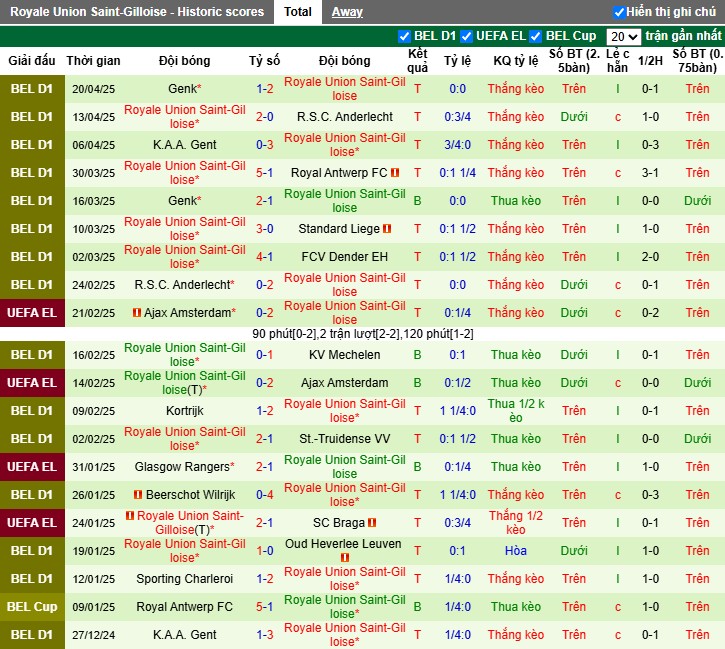
Task: Open Kortrijk team link
Action: pyautogui.click(x=184, y=411)
